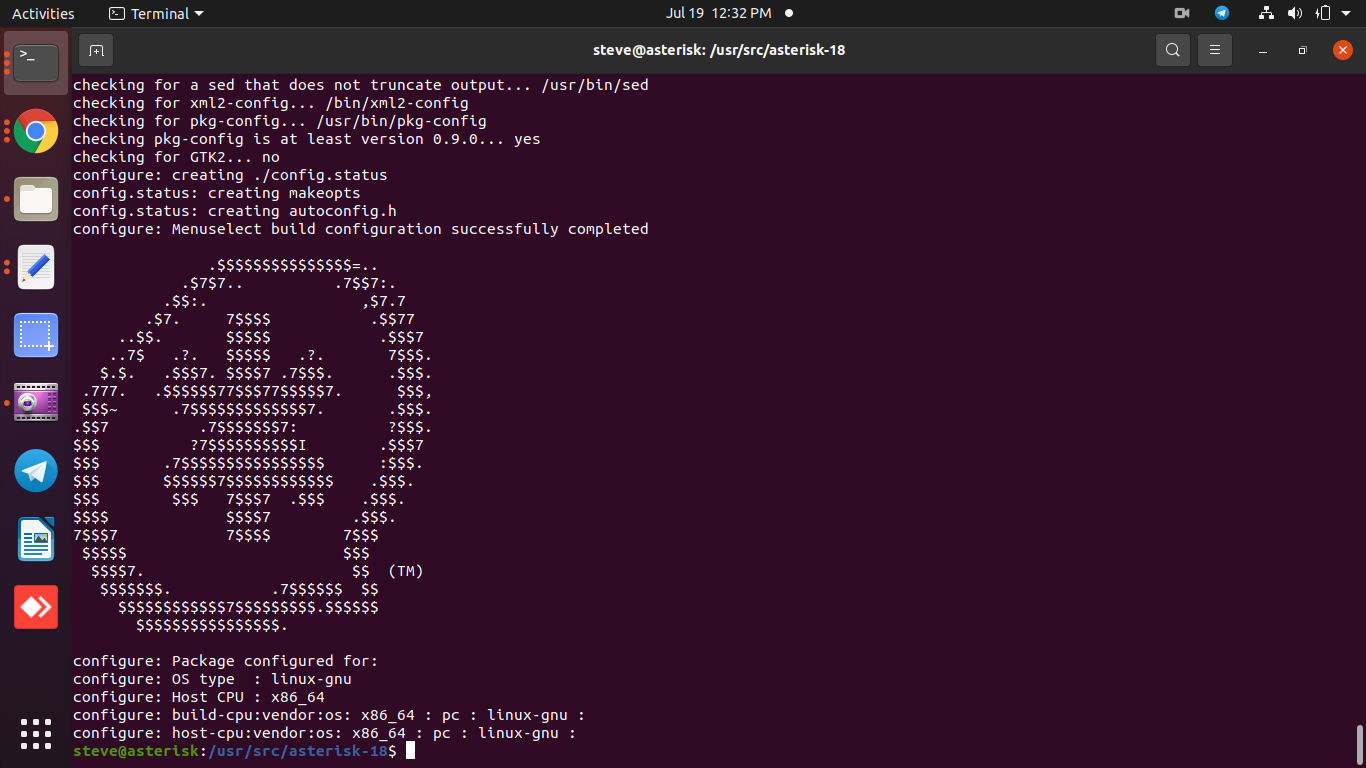
Task: Launch the Screenshot tool from dock
Action: [36, 335]
